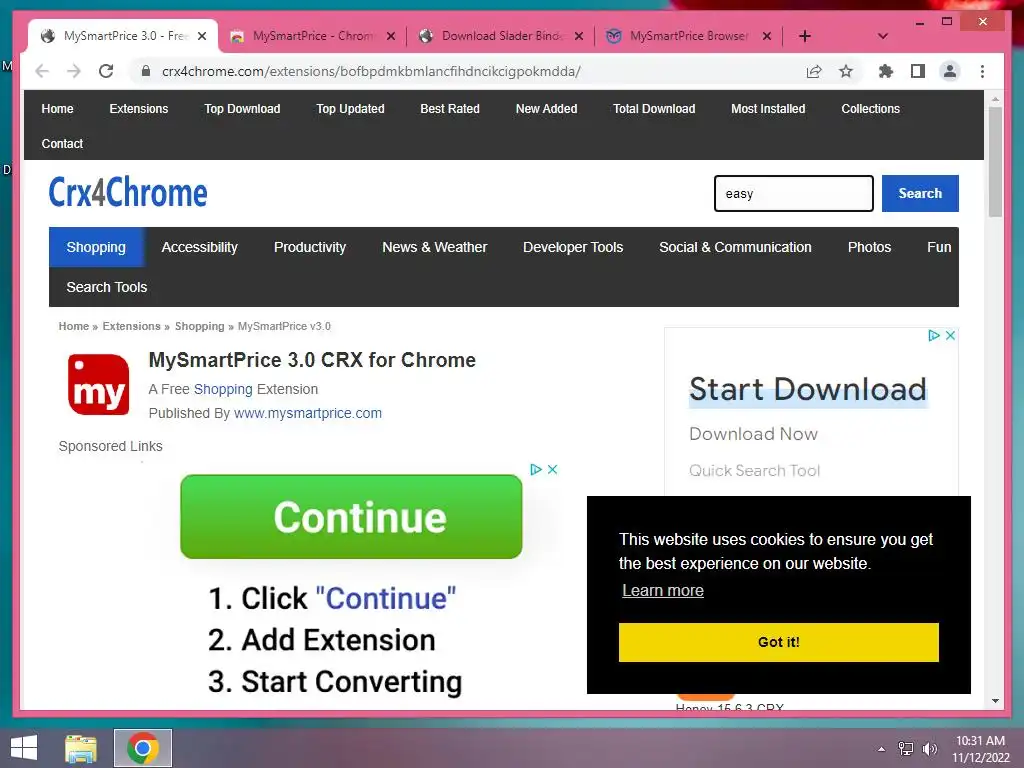1024x768 pixels.
Task: Close the 'MySmartPrice - Chrome' tab
Action: pyautogui.click(x=391, y=36)
